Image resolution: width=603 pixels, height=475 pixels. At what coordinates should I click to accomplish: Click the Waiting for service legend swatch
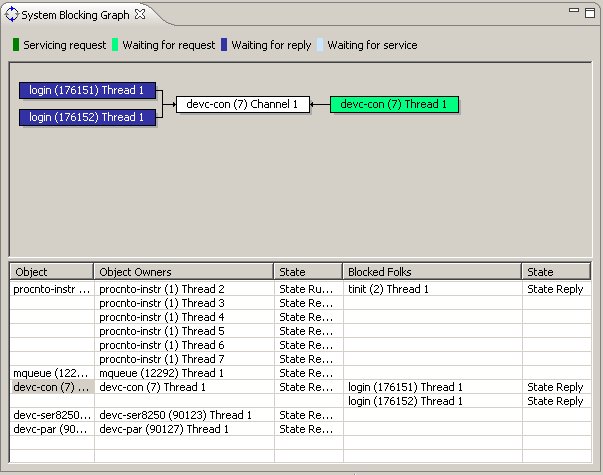(x=320, y=45)
